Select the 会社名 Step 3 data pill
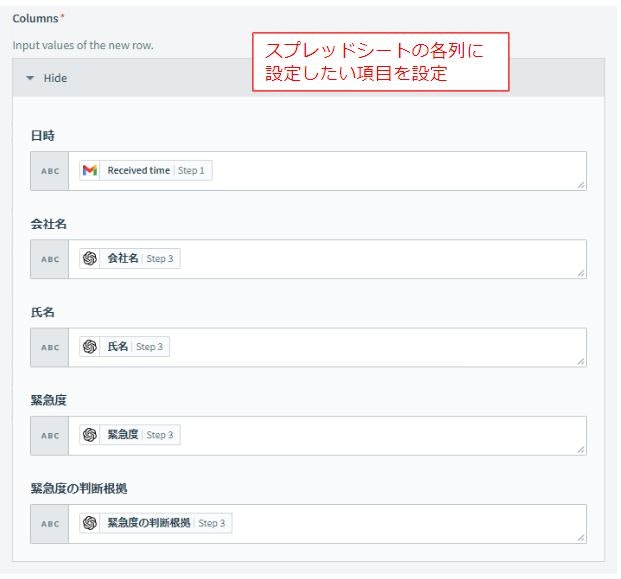621x579 pixels. coord(130,259)
